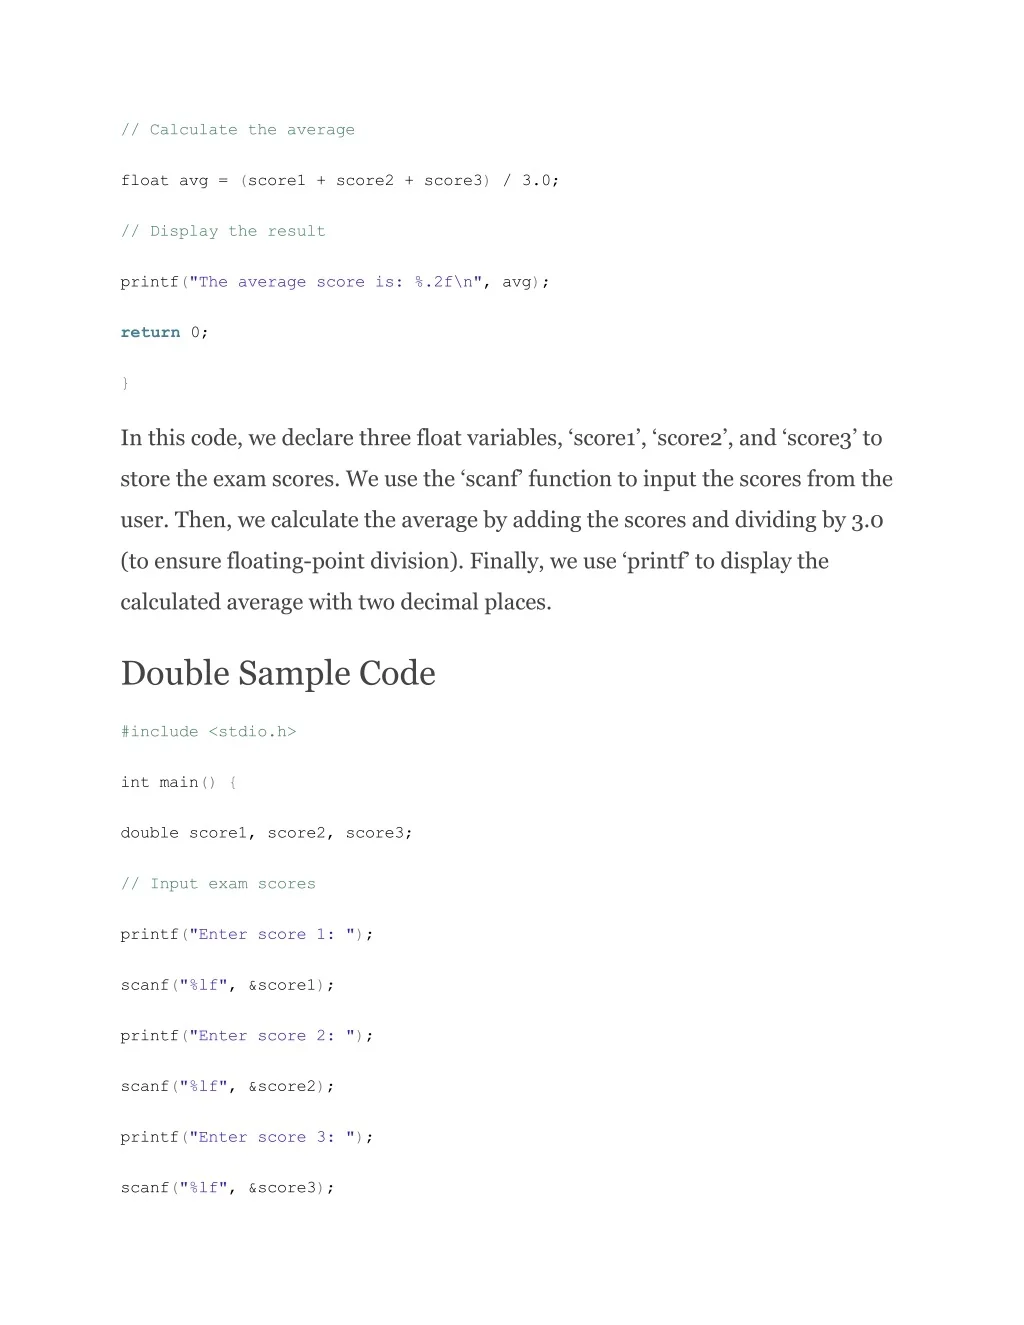Click the printf 'The average score is' line
The height and width of the screenshot is (1325, 1024).
point(335,282)
